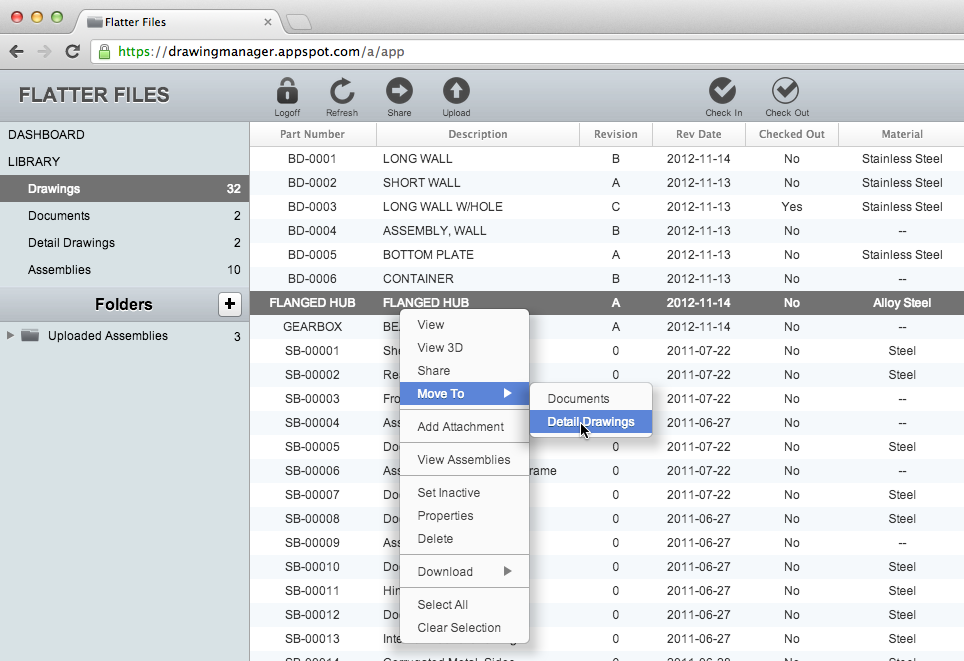This screenshot has height=661, width=964.
Task: Click the FLATTER FILES logo title
Action: 94,95
